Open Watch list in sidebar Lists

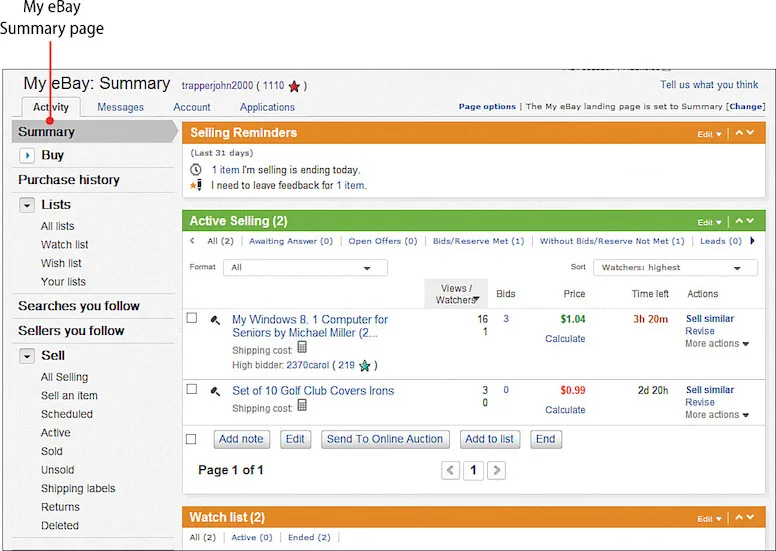(64, 245)
